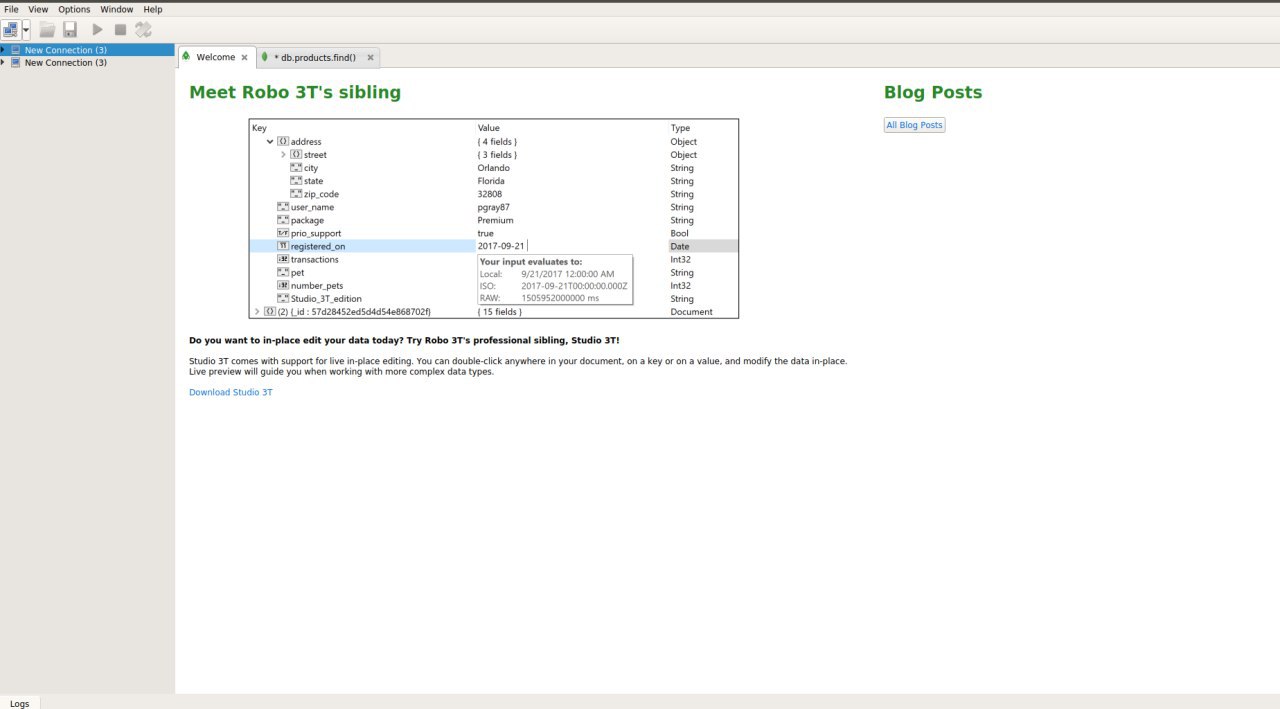
Task: Select the unhighlighted New Connection (3) row
Action: point(87,63)
